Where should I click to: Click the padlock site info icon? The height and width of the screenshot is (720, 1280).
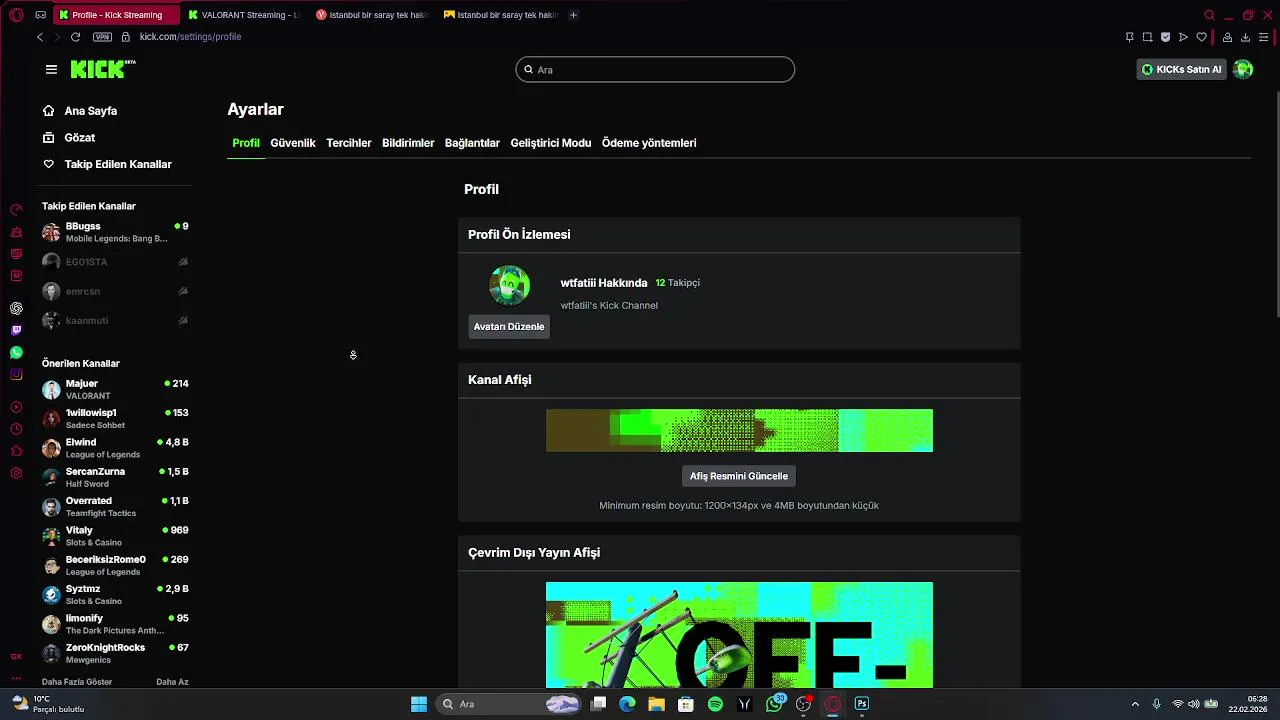click(125, 37)
